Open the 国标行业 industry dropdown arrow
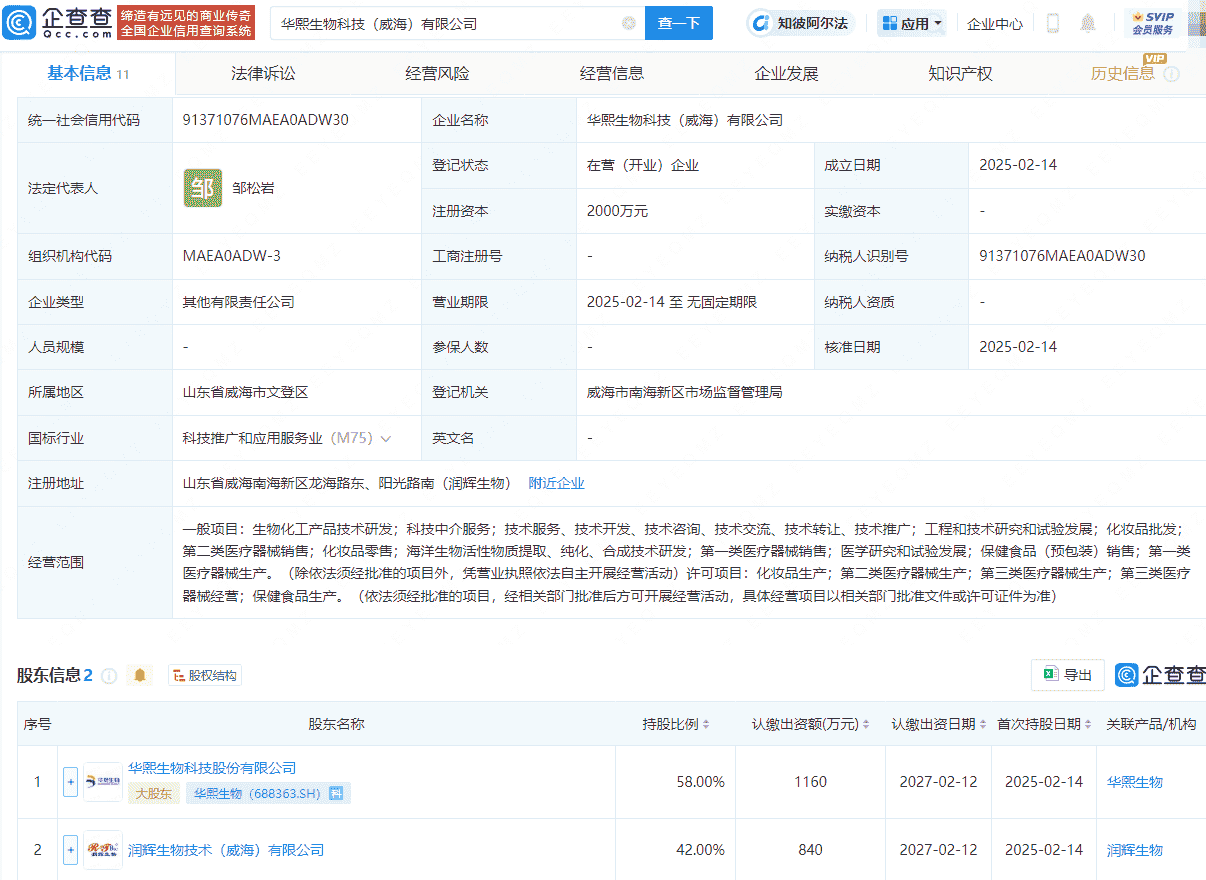 coord(387,438)
